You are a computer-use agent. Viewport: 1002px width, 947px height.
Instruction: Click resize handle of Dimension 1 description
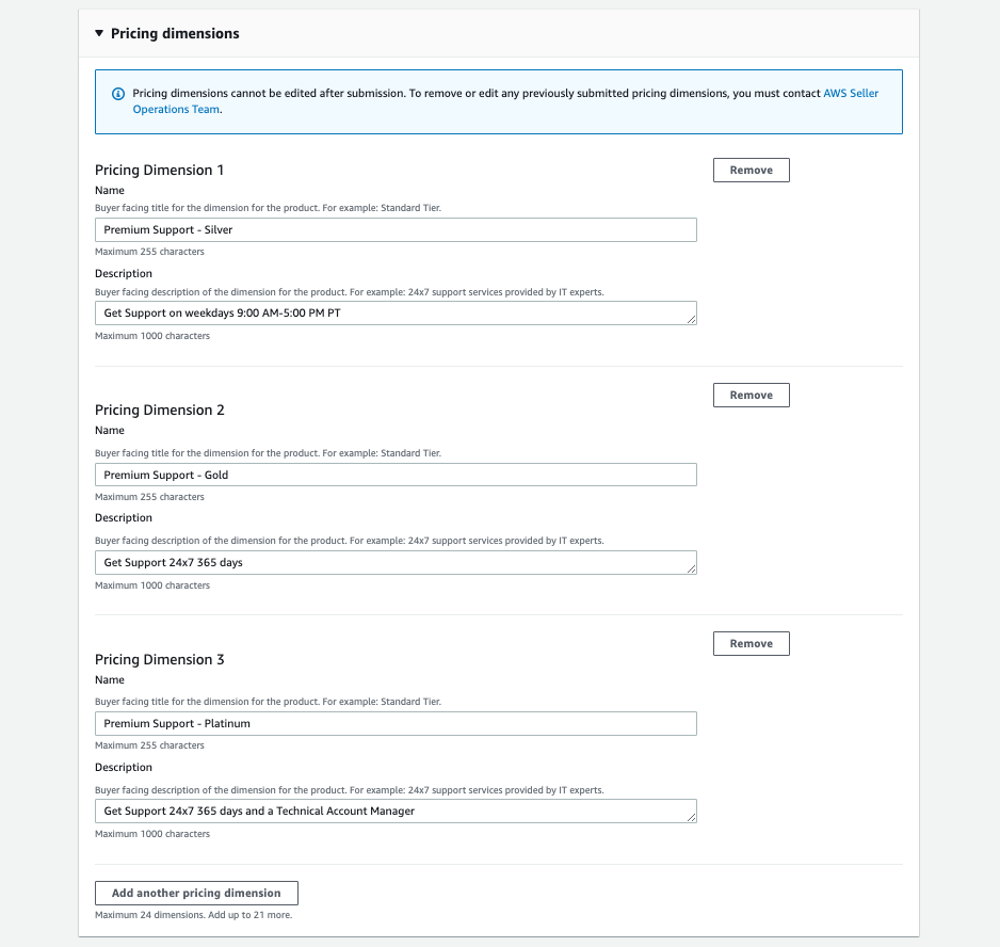690,319
